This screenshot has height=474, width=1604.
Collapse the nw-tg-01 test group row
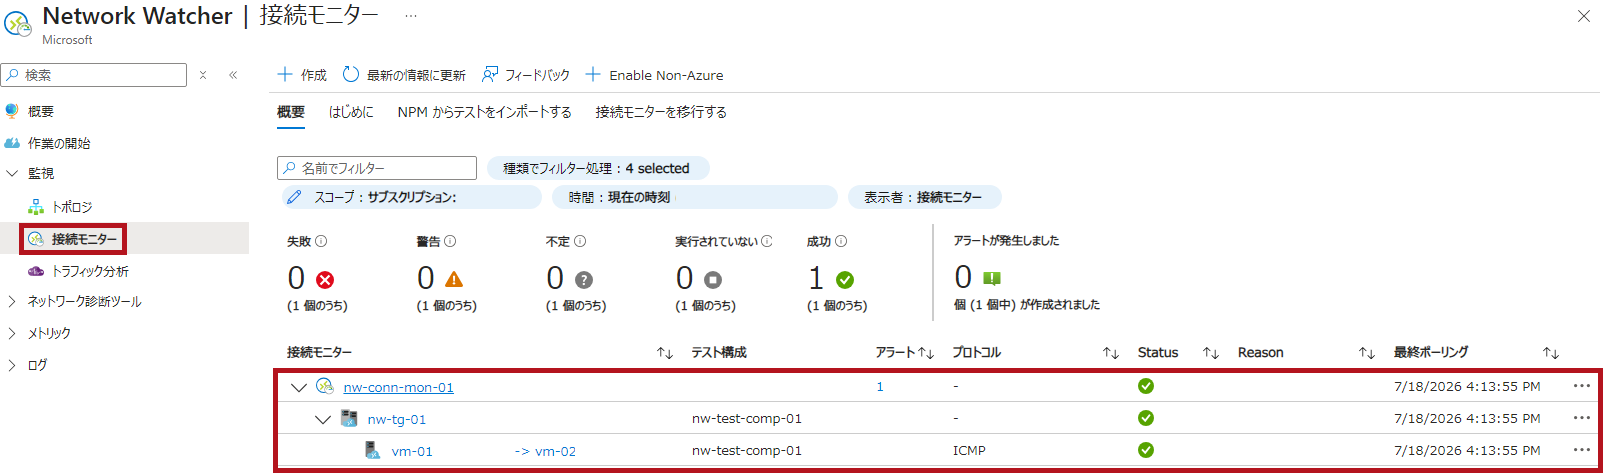coord(323,419)
